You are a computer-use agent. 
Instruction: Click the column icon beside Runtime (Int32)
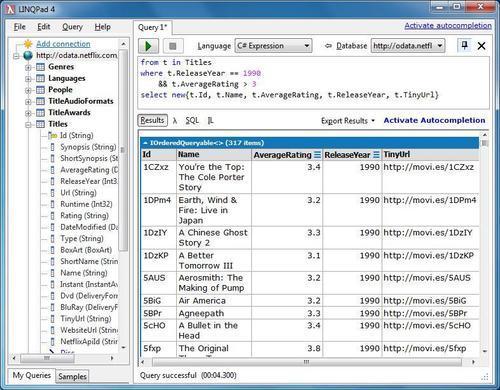[x=52, y=204]
